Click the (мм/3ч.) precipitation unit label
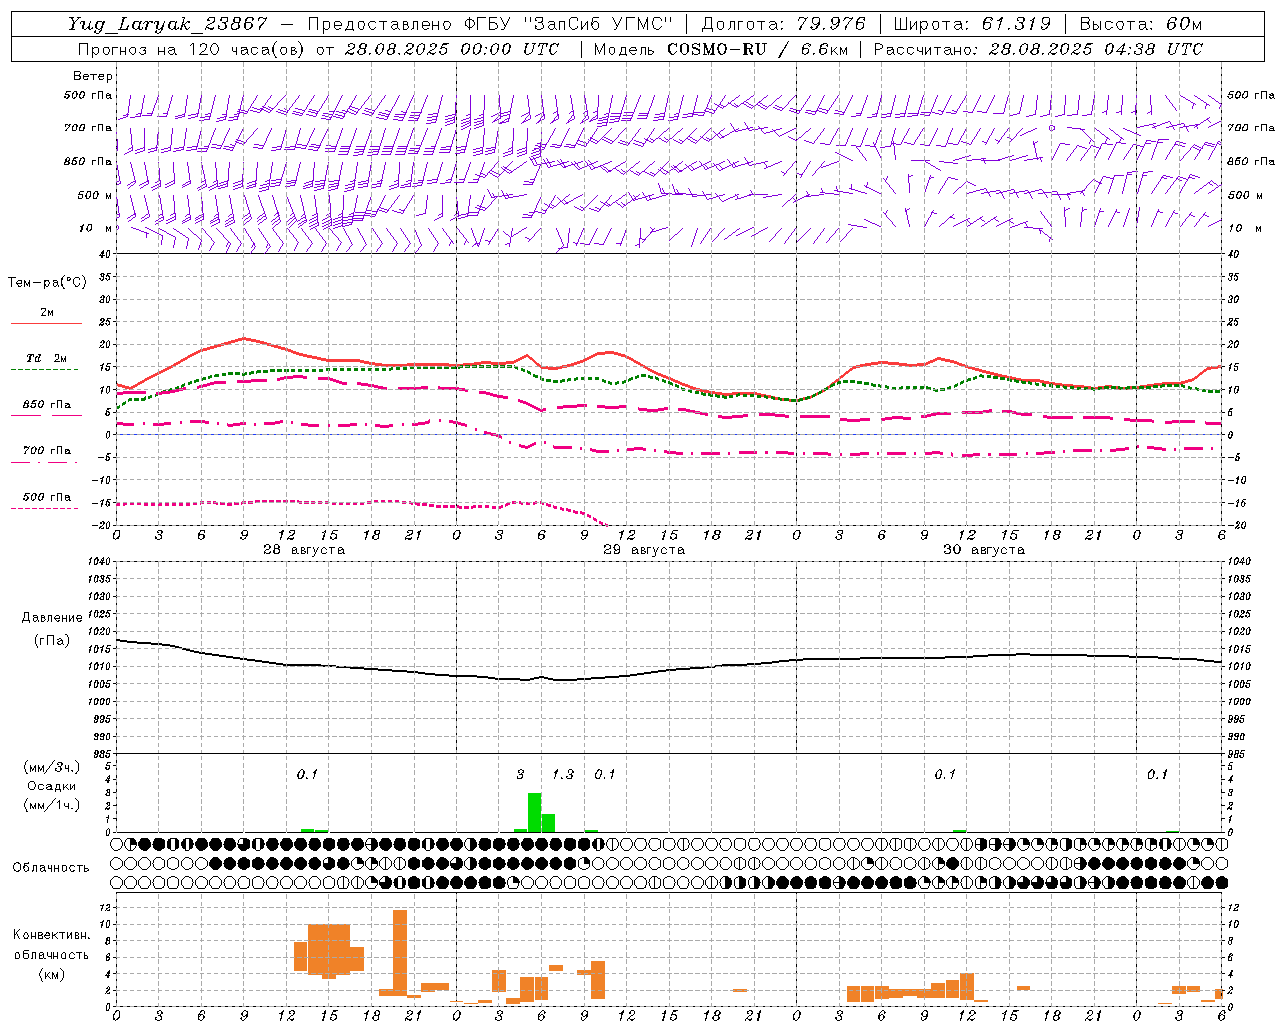1280x1024 pixels. click(x=52, y=767)
